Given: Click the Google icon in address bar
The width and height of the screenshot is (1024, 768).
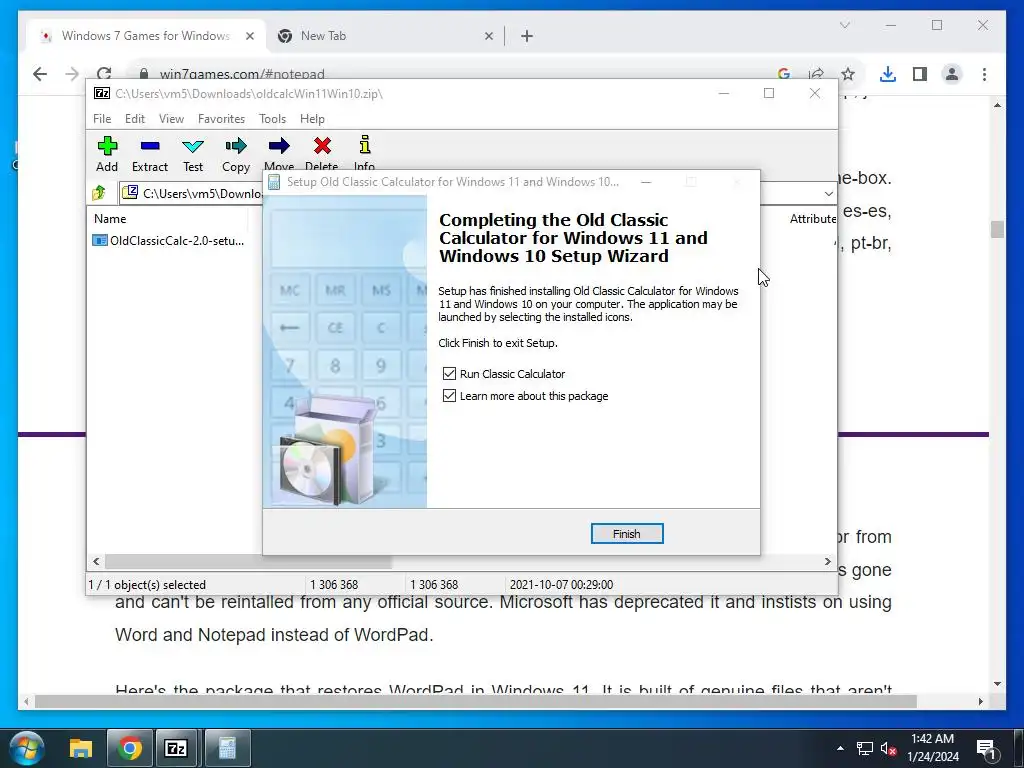Looking at the screenshot, I should pyautogui.click(x=784, y=74).
